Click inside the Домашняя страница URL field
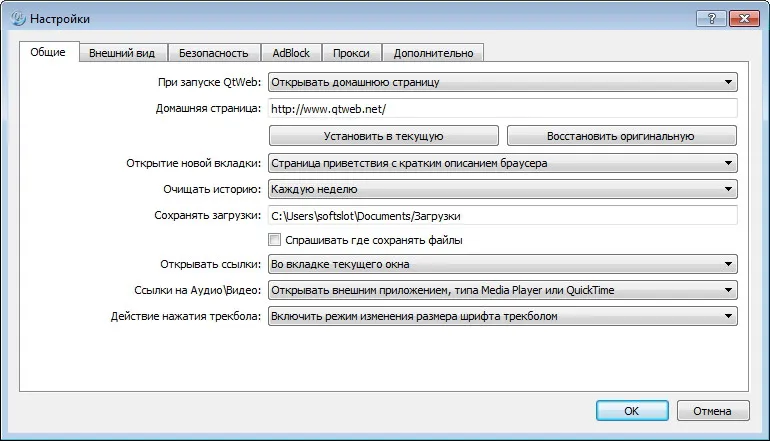 (x=502, y=109)
